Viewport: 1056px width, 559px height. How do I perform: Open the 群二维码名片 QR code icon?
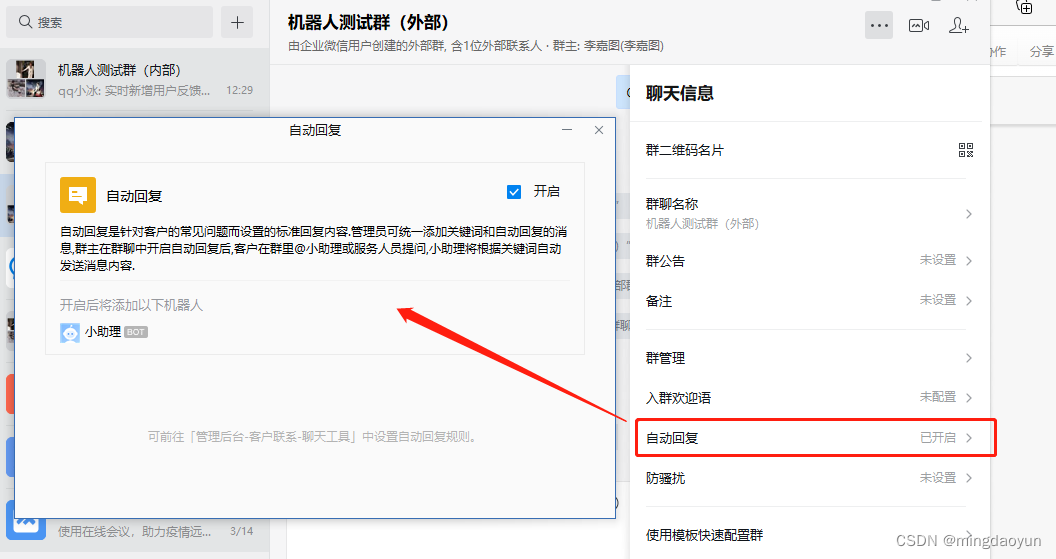point(966,150)
